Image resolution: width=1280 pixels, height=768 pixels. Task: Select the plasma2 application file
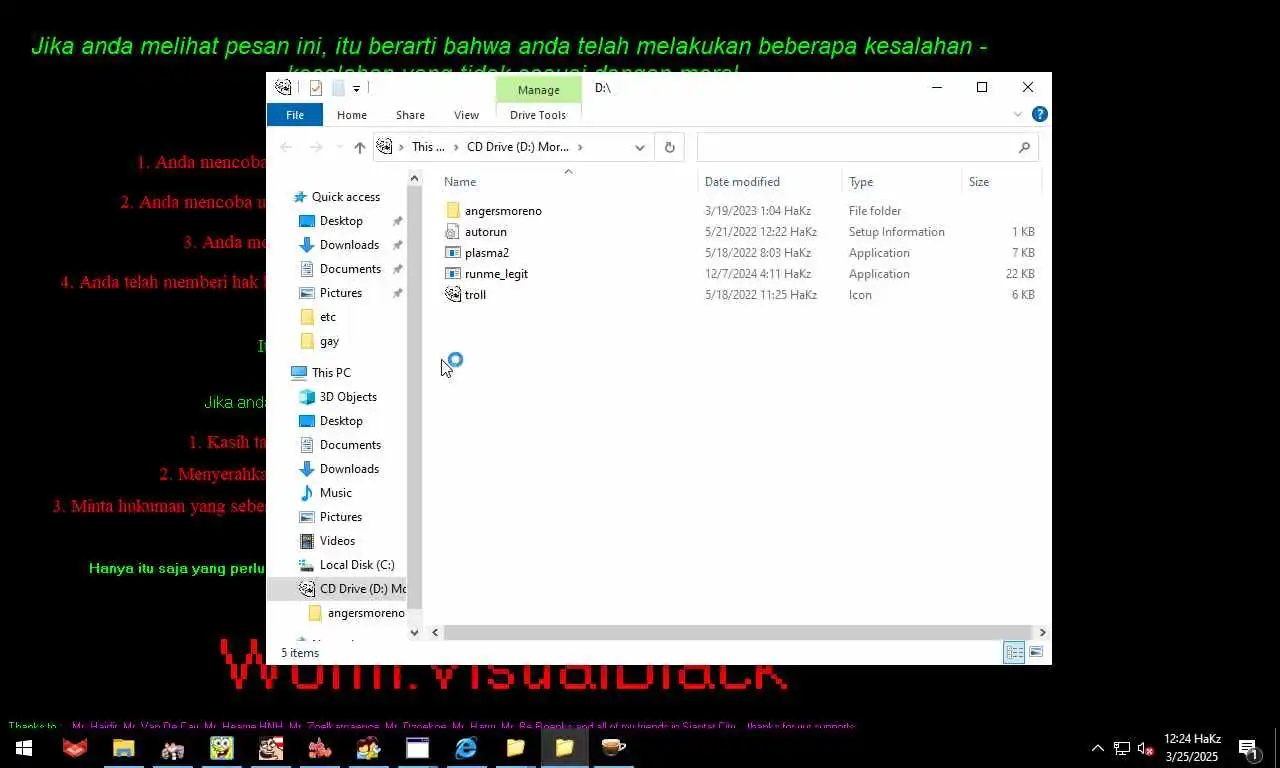point(487,253)
